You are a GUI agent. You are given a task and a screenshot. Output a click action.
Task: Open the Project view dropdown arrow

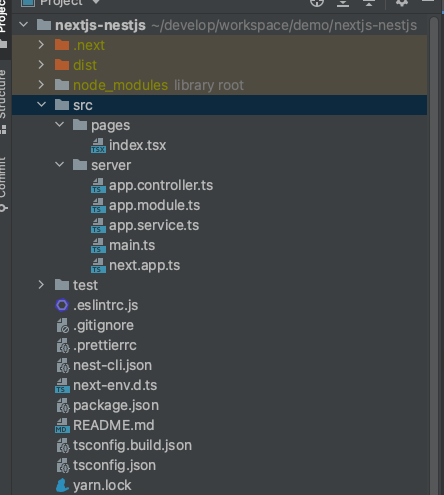pos(96,2)
